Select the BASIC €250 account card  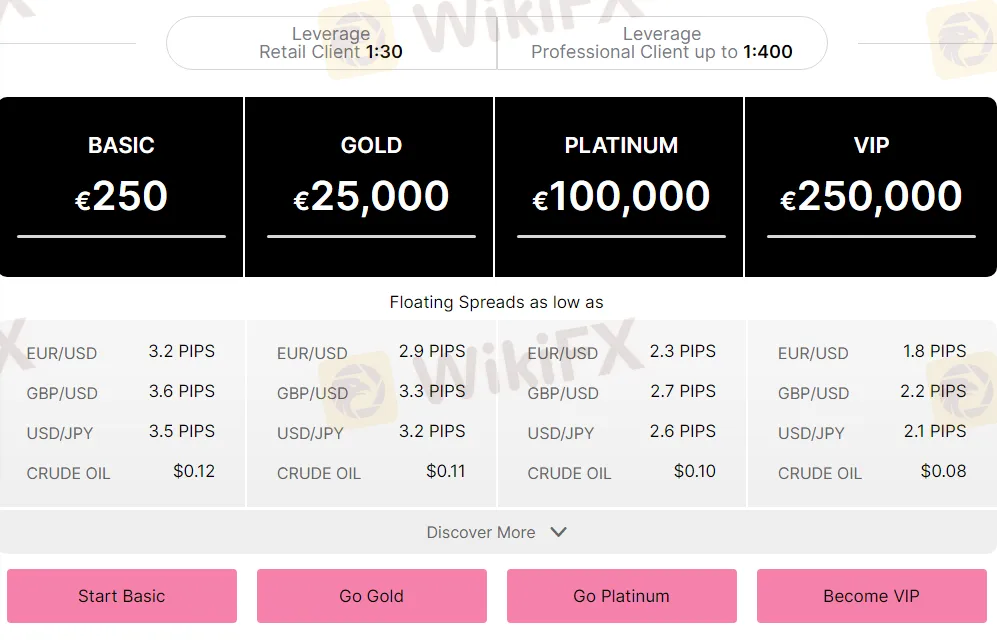121,187
